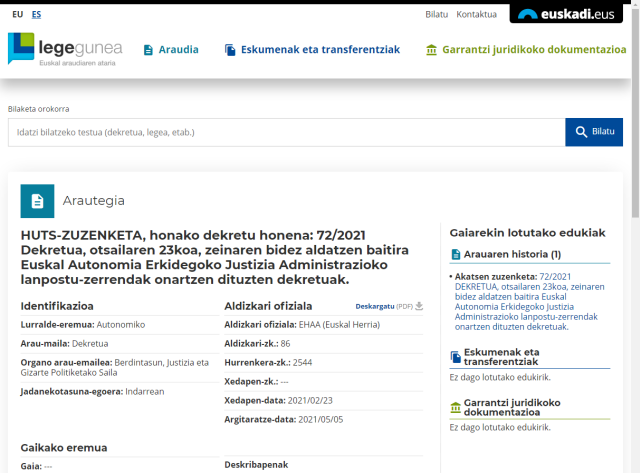Open the Kontaktua link

point(476,14)
